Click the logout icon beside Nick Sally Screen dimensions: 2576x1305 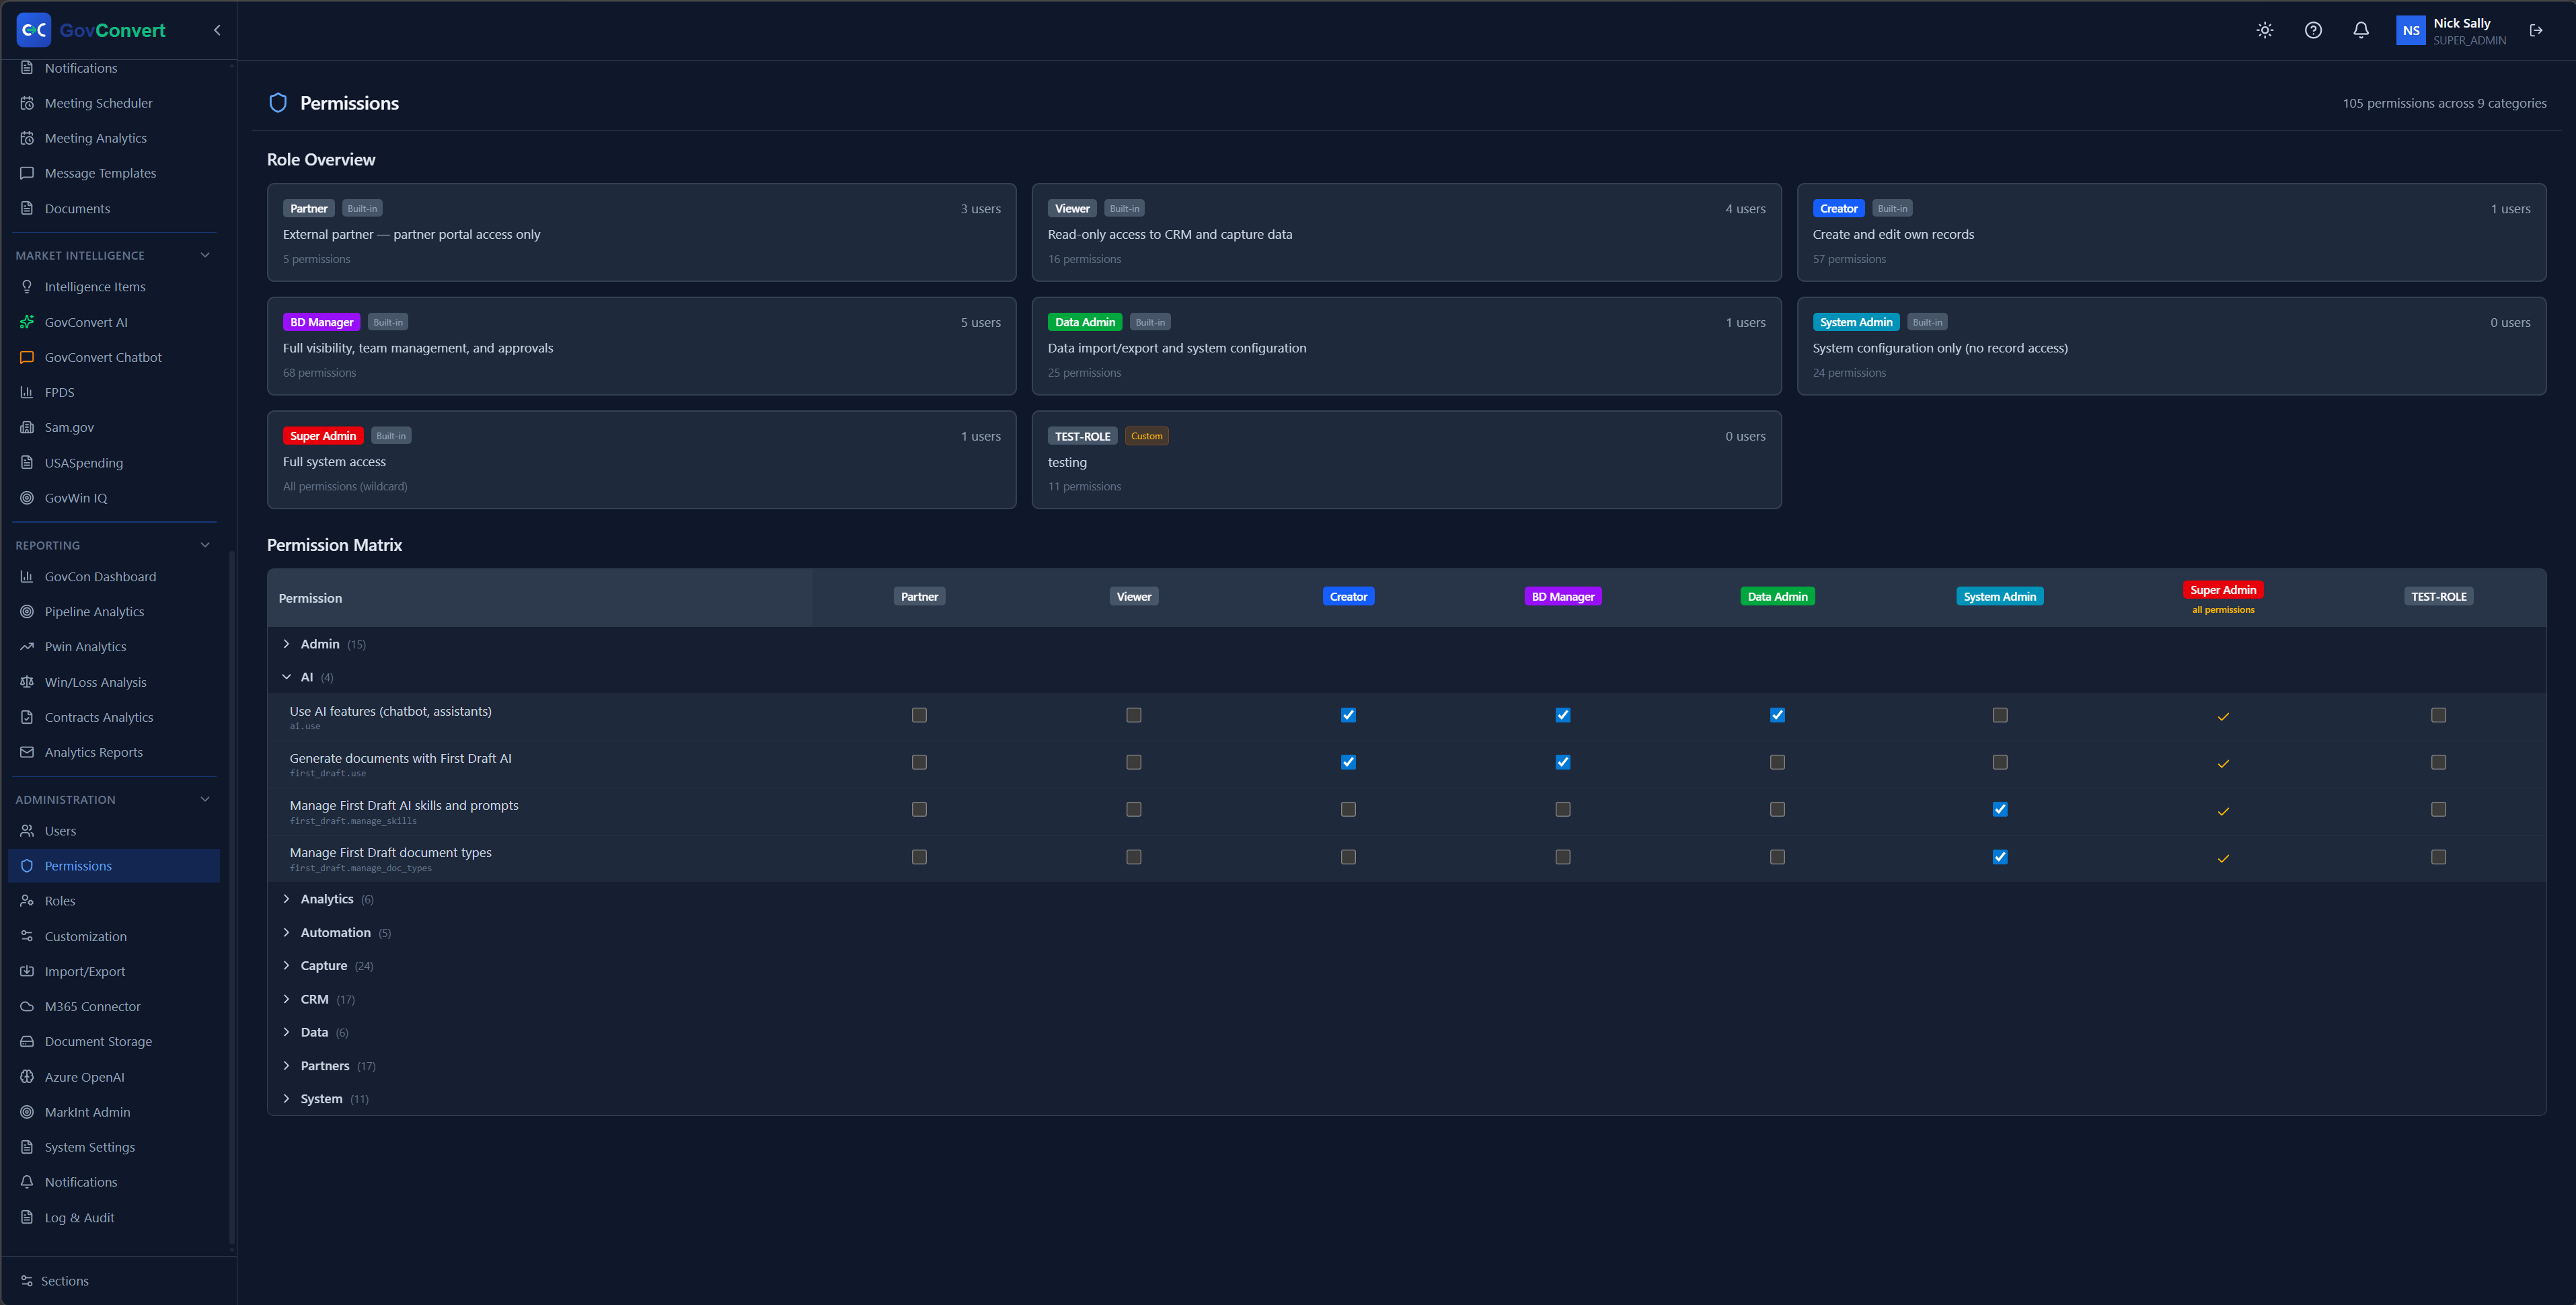point(2535,30)
